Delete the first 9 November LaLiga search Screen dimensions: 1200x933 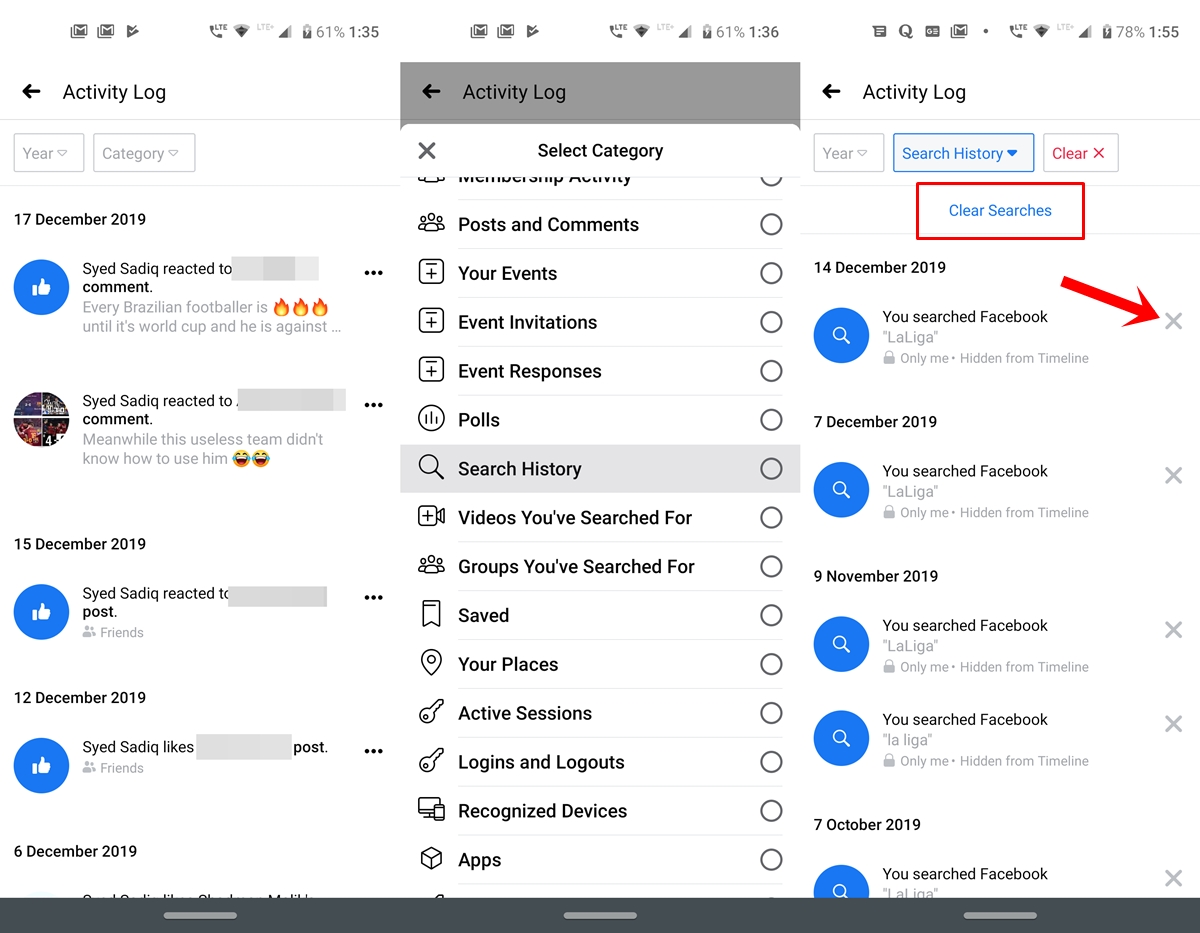1173,630
